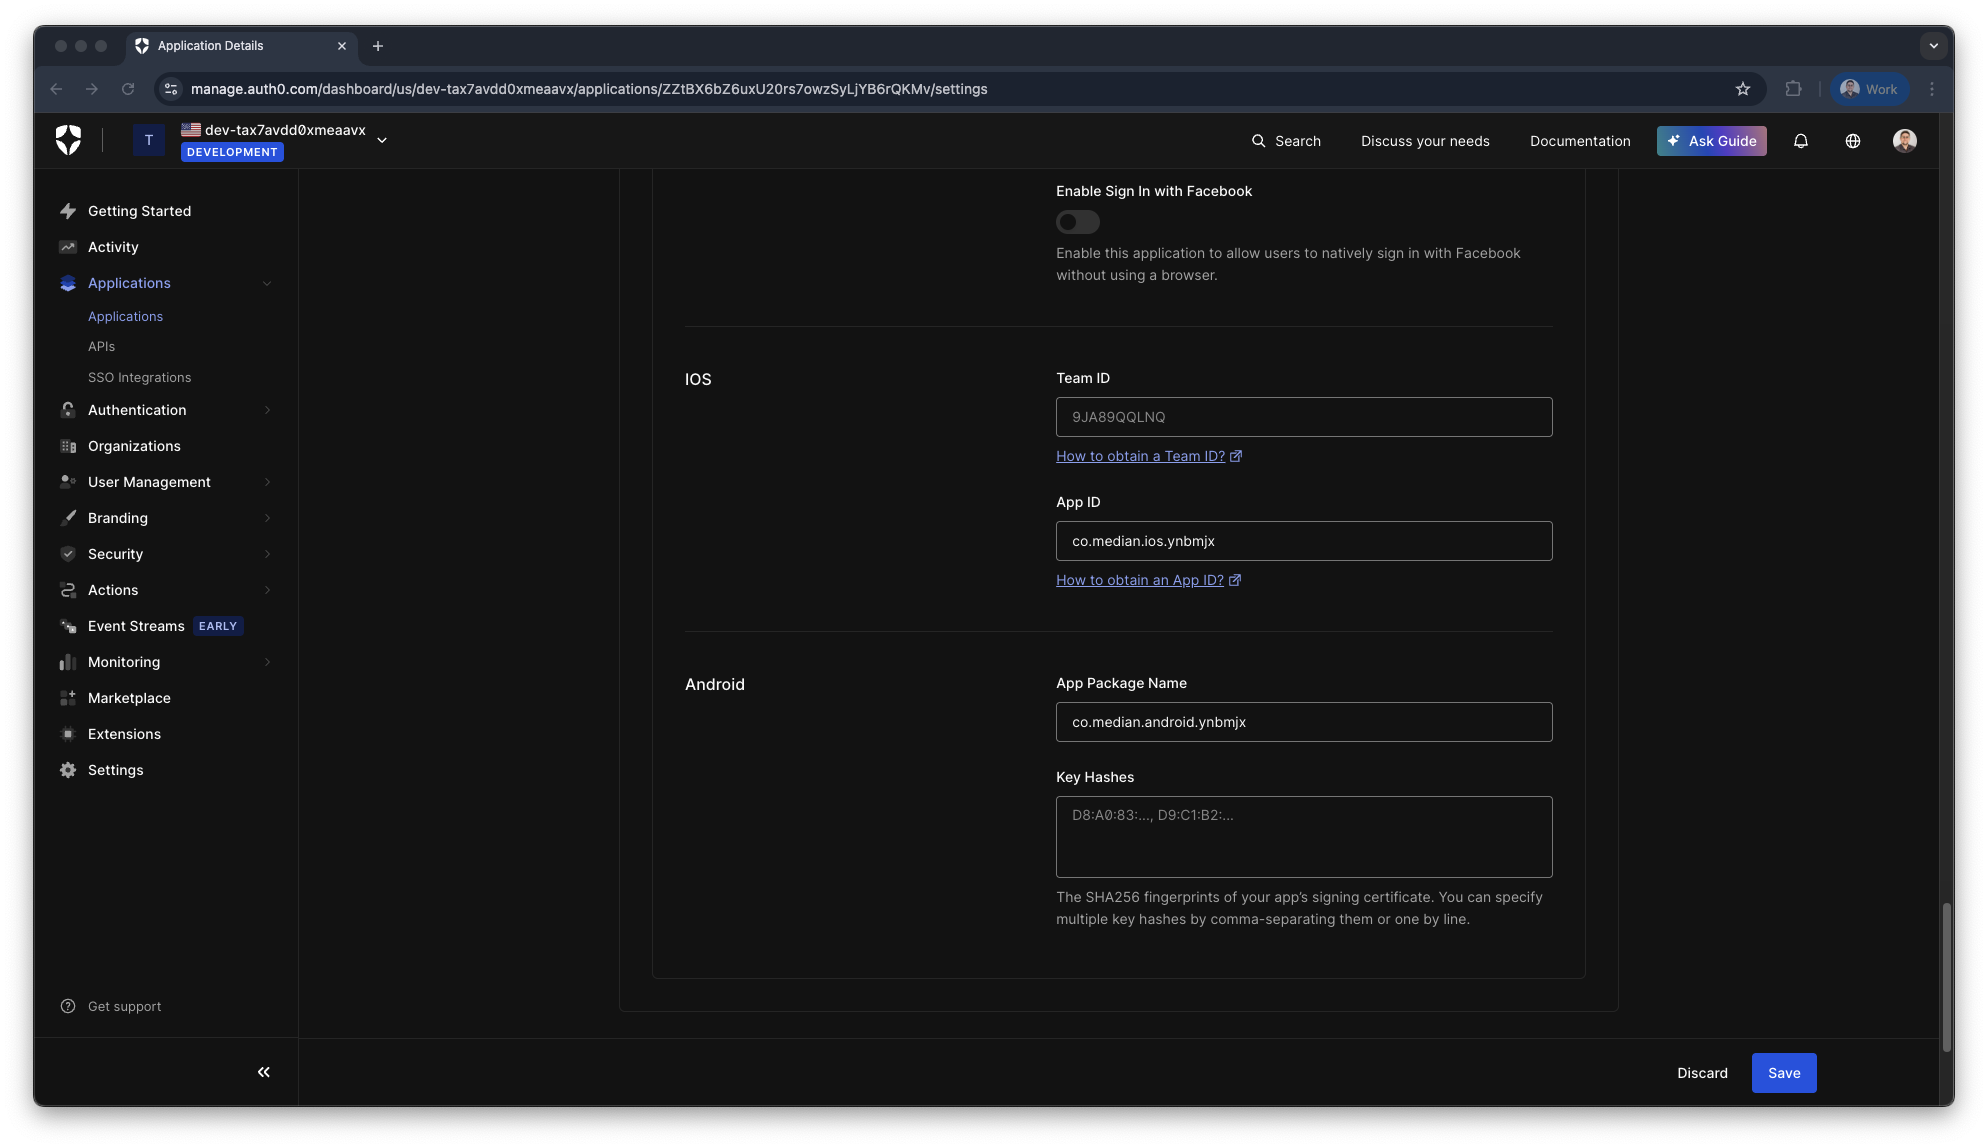Collapse the left sidebar

click(x=263, y=1071)
